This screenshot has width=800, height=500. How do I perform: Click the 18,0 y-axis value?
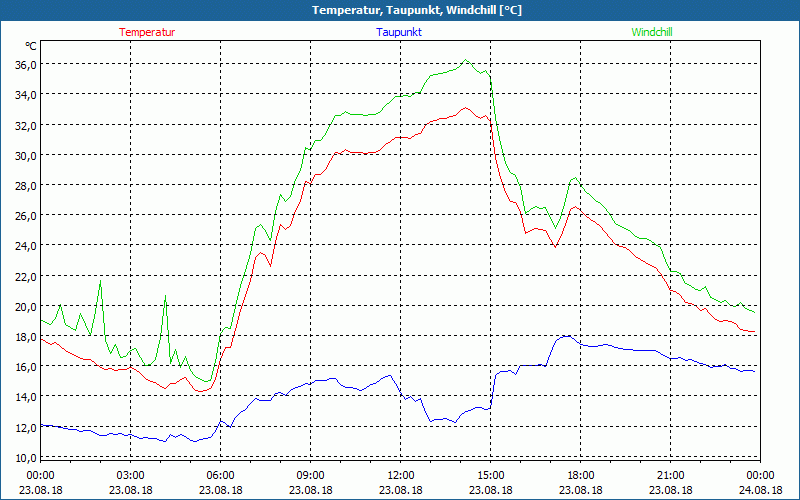[x=25, y=337]
